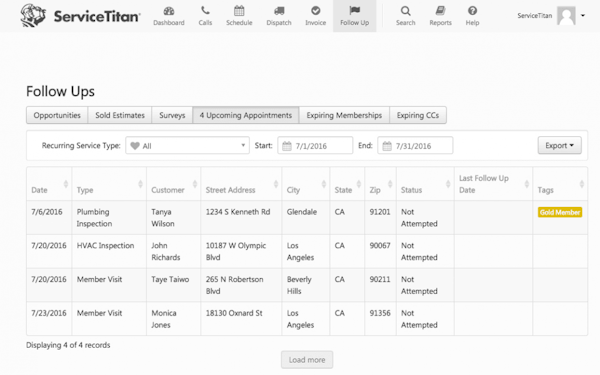
Task: Sort by the State column arrows
Action: point(359,184)
